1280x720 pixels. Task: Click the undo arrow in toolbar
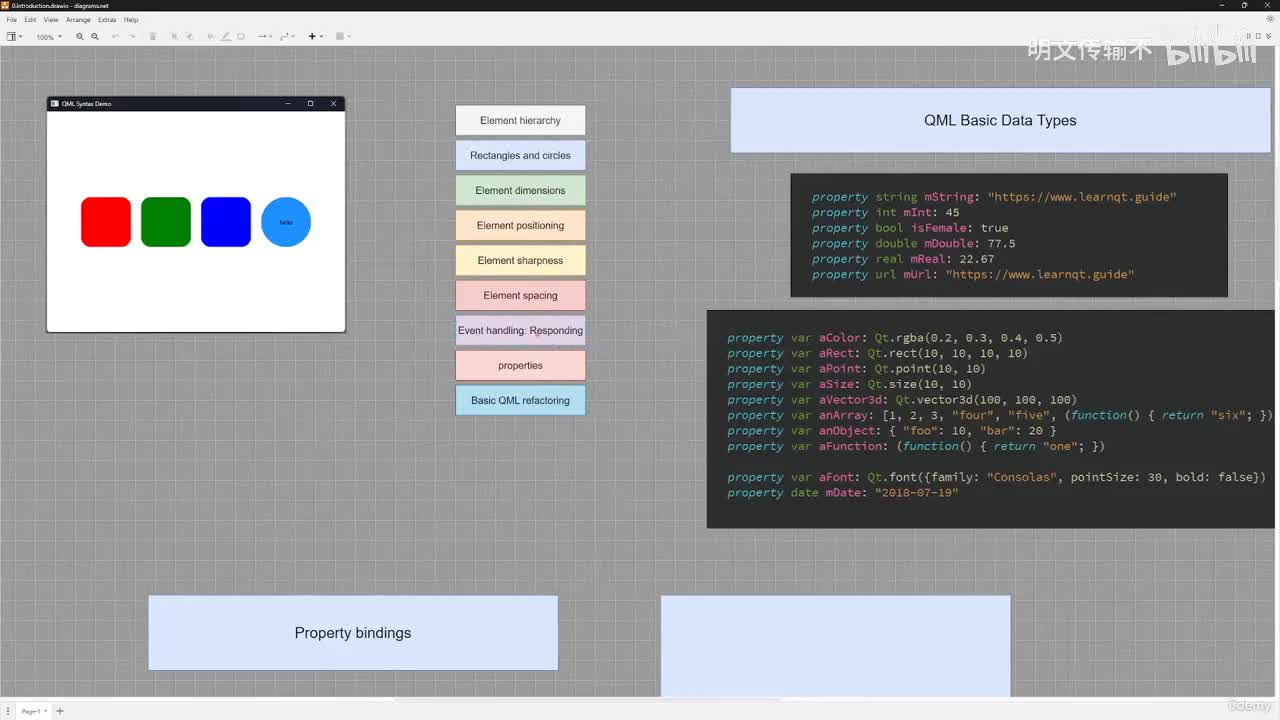pyautogui.click(x=116, y=37)
